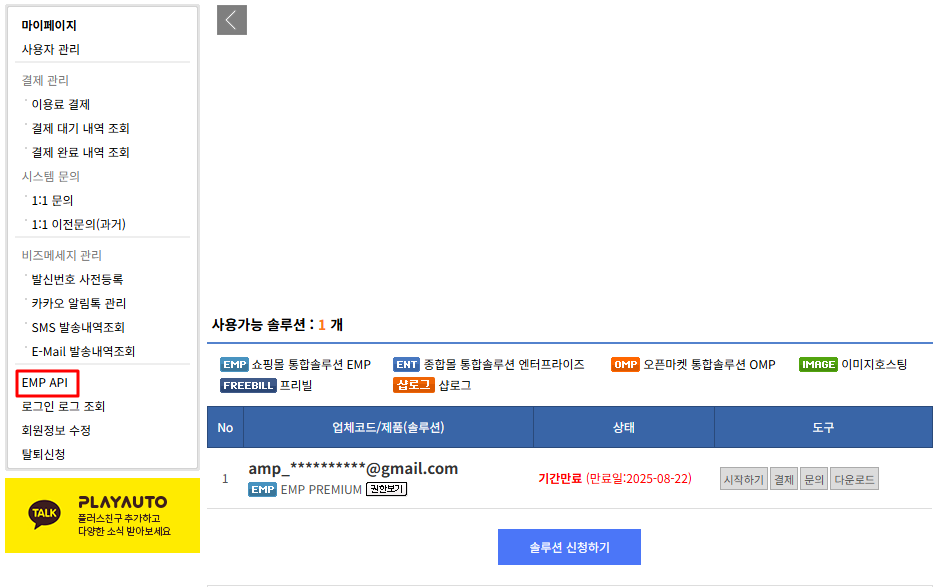
Task: View 로그인 로그 조회
Action: (x=63, y=406)
